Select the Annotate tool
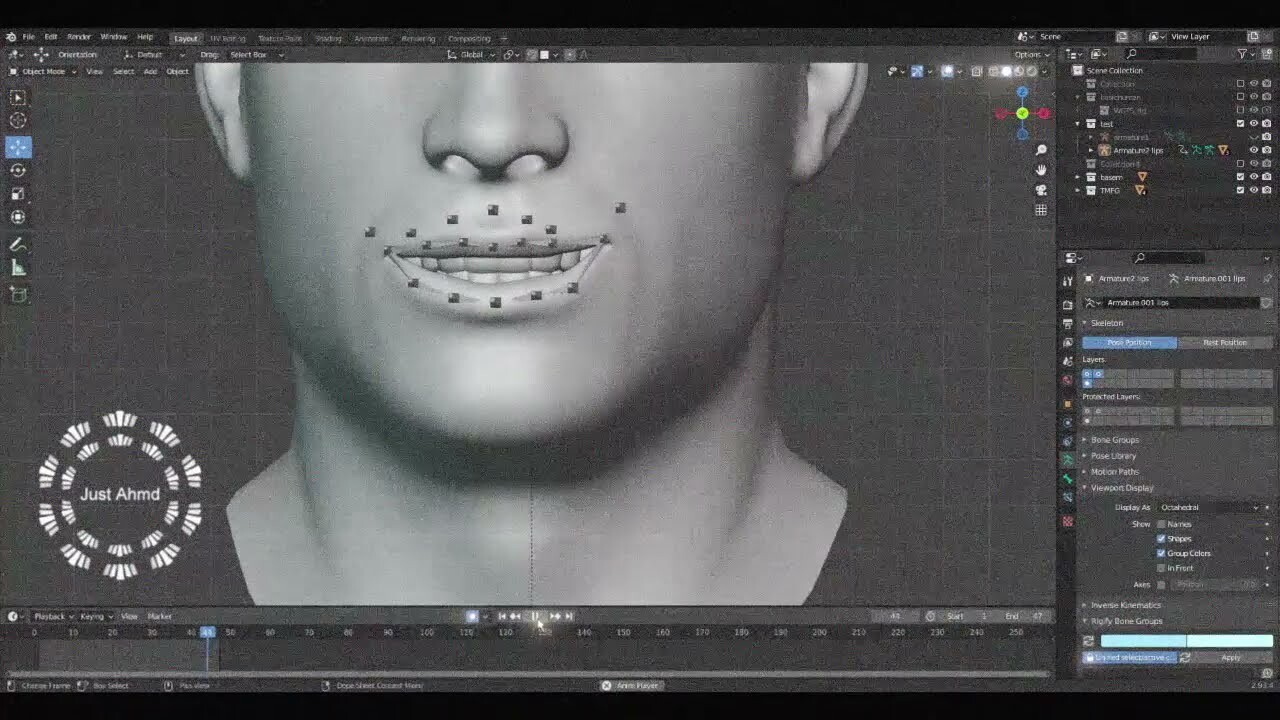Screen dimensions: 1280x720 click(x=17, y=241)
